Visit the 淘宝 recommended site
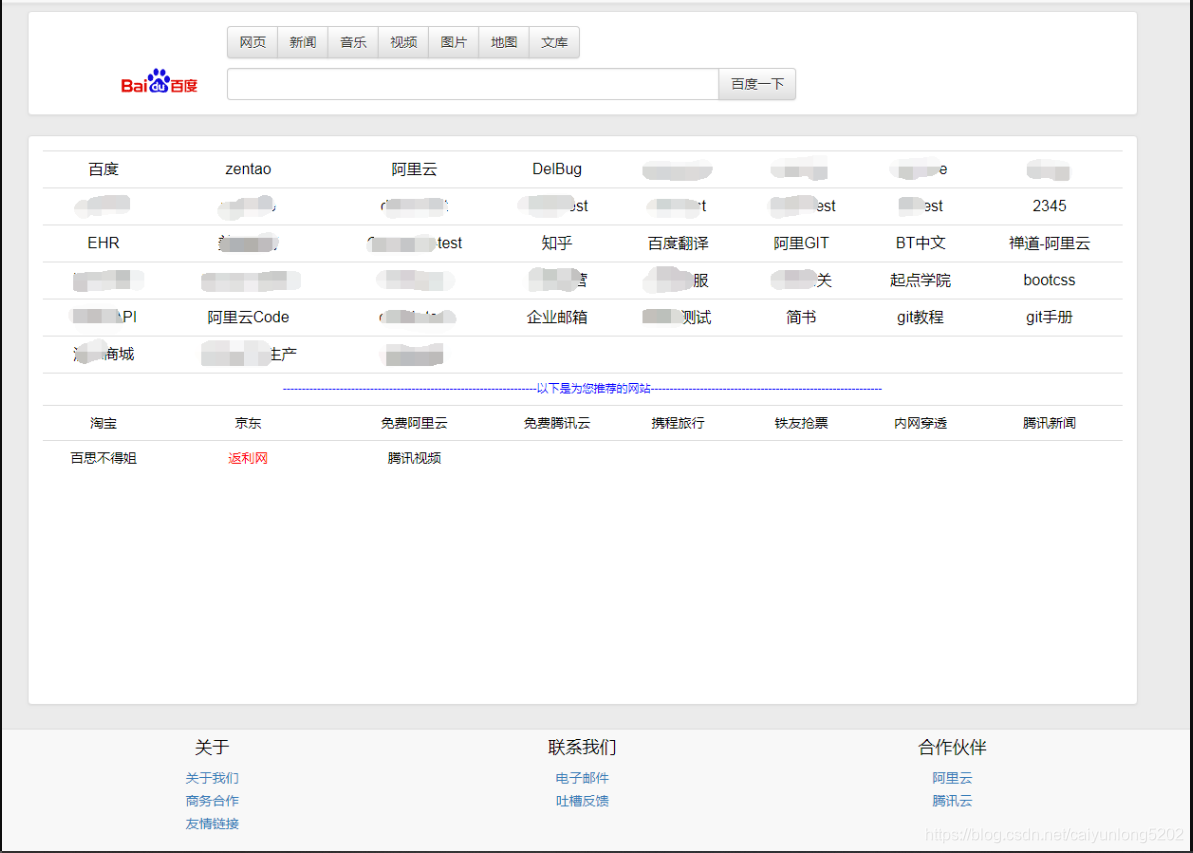This screenshot has width=1193, height=853. (103, 423)
